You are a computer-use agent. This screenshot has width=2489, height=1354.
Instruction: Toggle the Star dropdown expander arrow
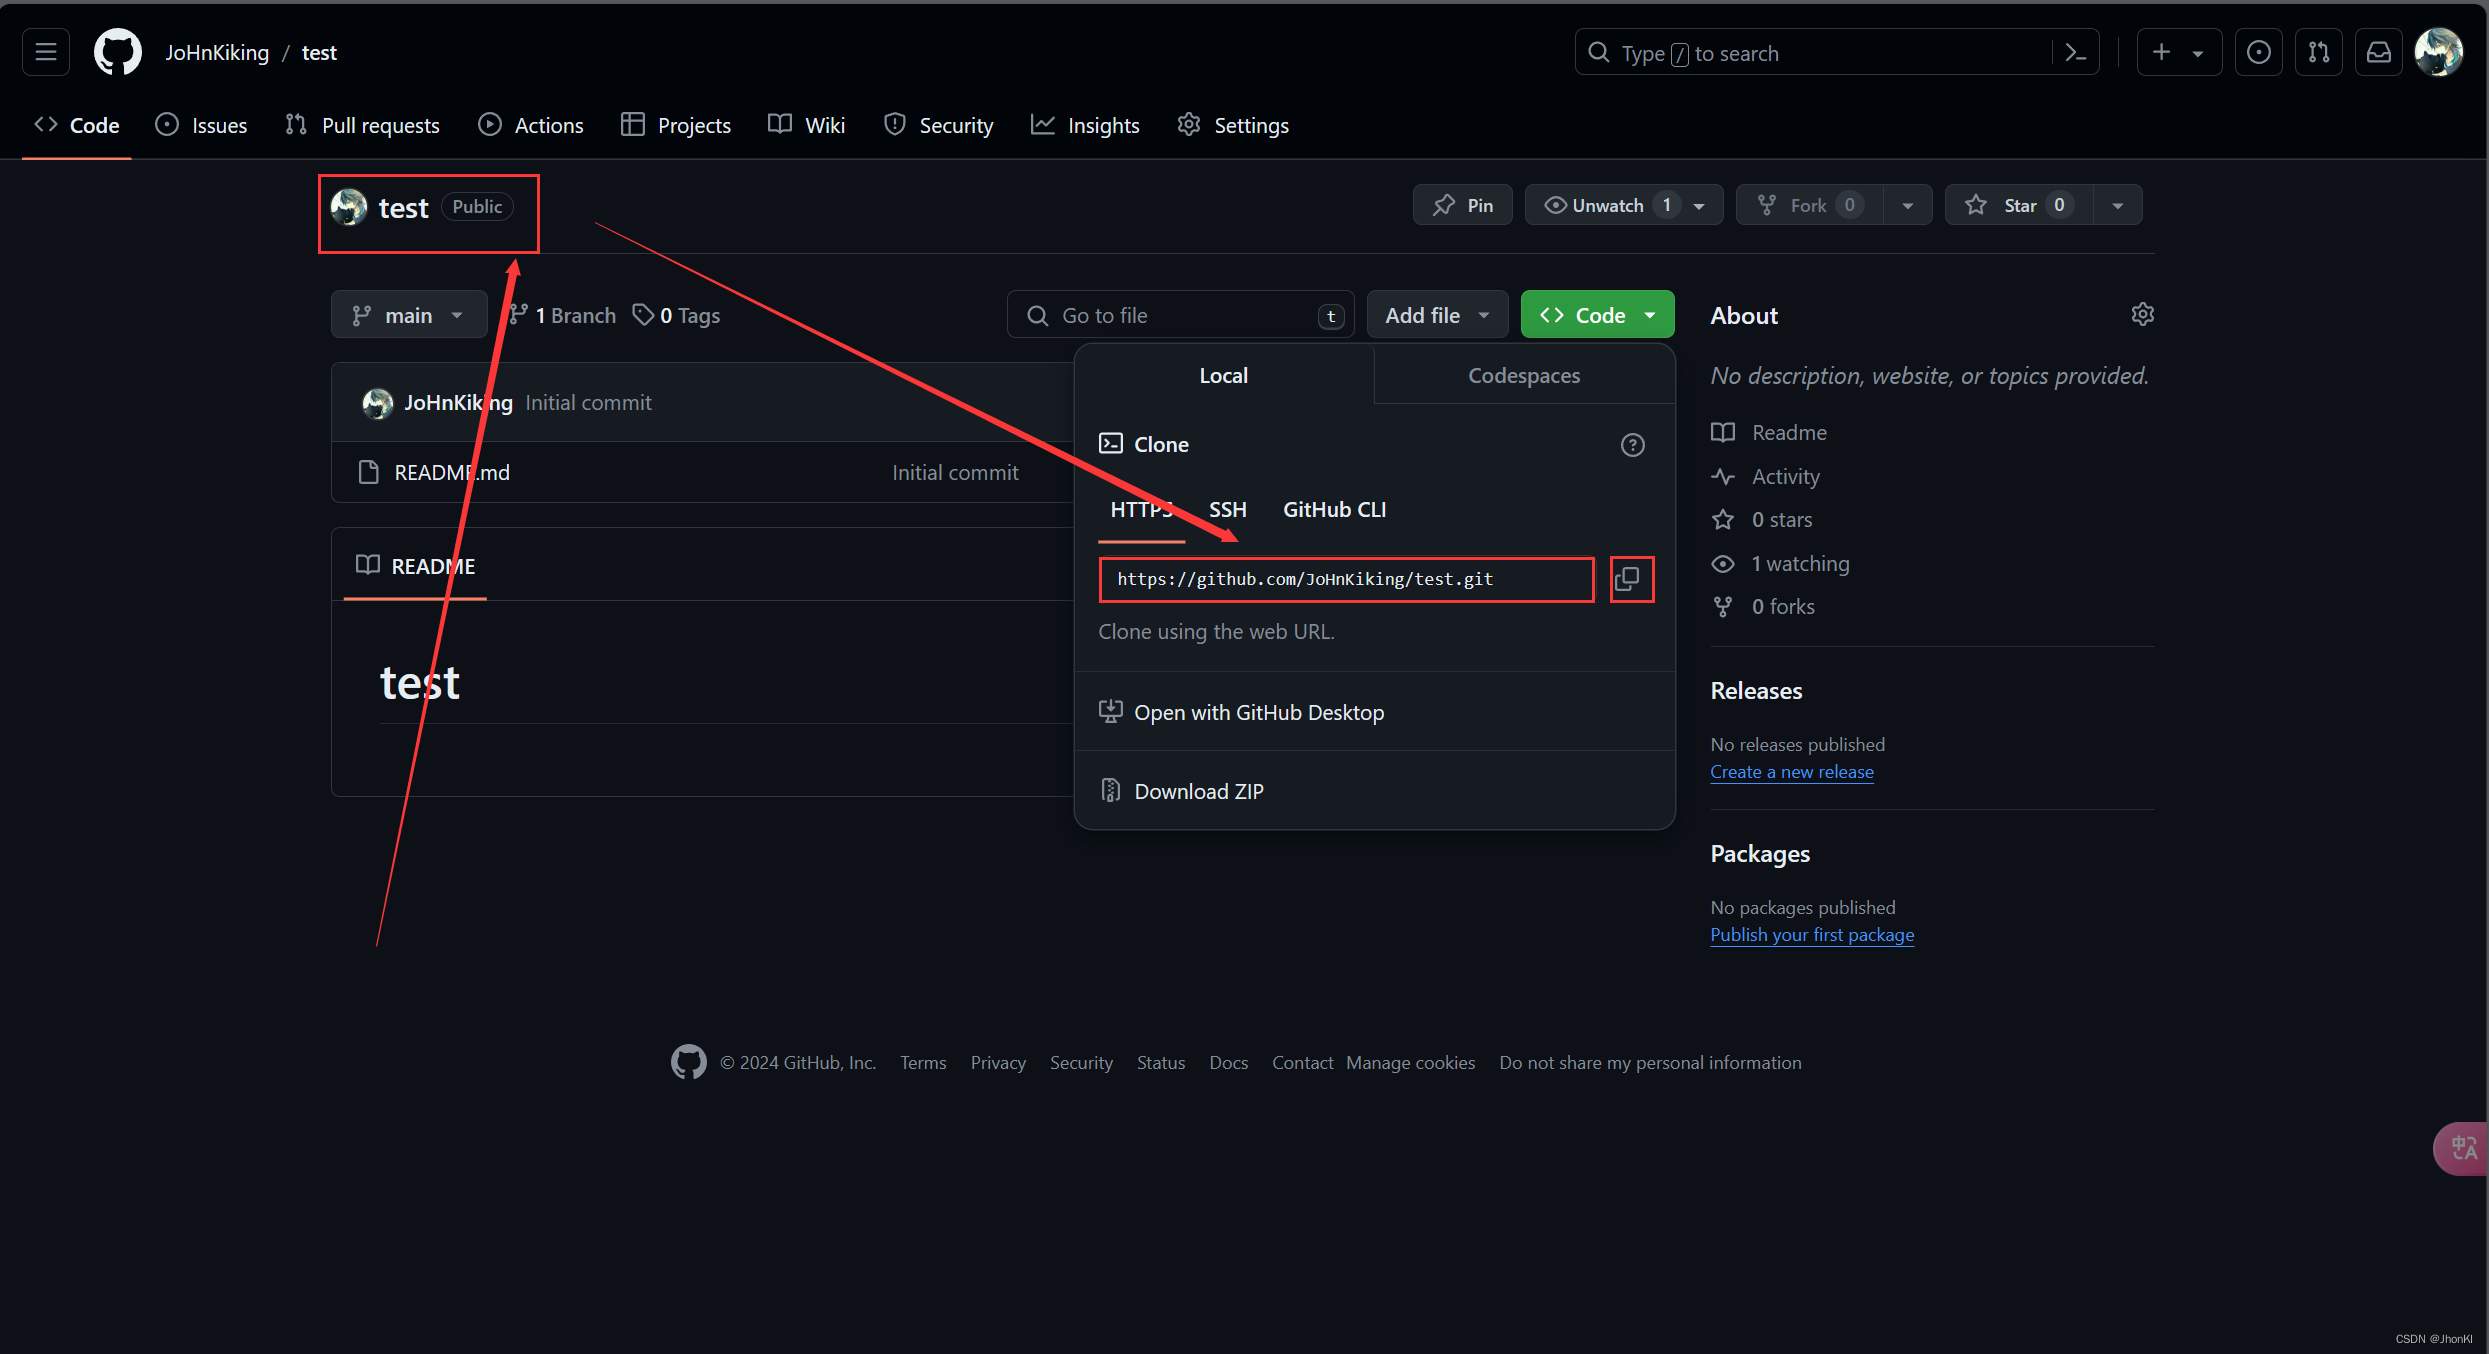click(x=2116, y=203)
